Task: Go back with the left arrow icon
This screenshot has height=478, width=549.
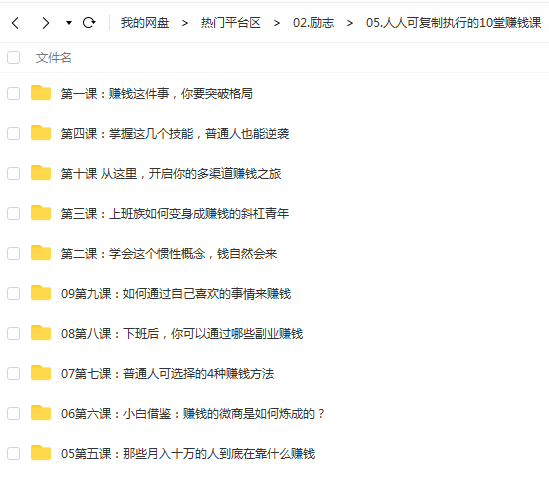Action: pos(15,23)
